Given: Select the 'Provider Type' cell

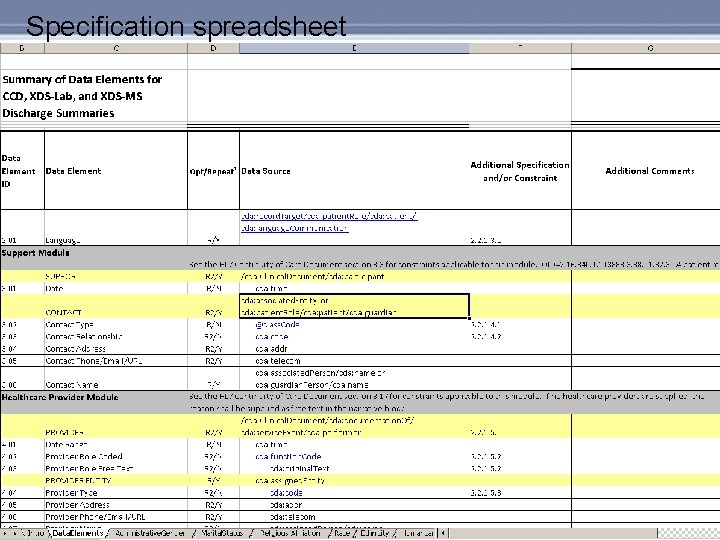Looking at the screenshot, I should (116, 493).
